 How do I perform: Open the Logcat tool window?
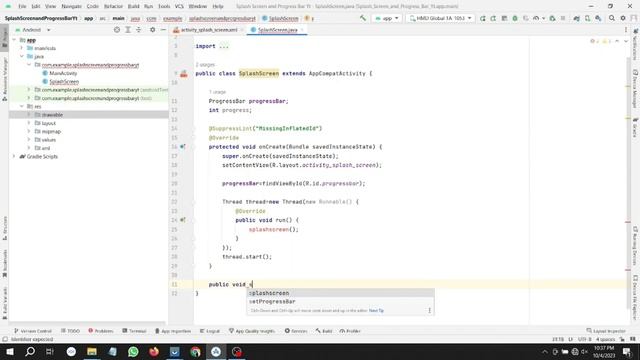click(210, 331)
